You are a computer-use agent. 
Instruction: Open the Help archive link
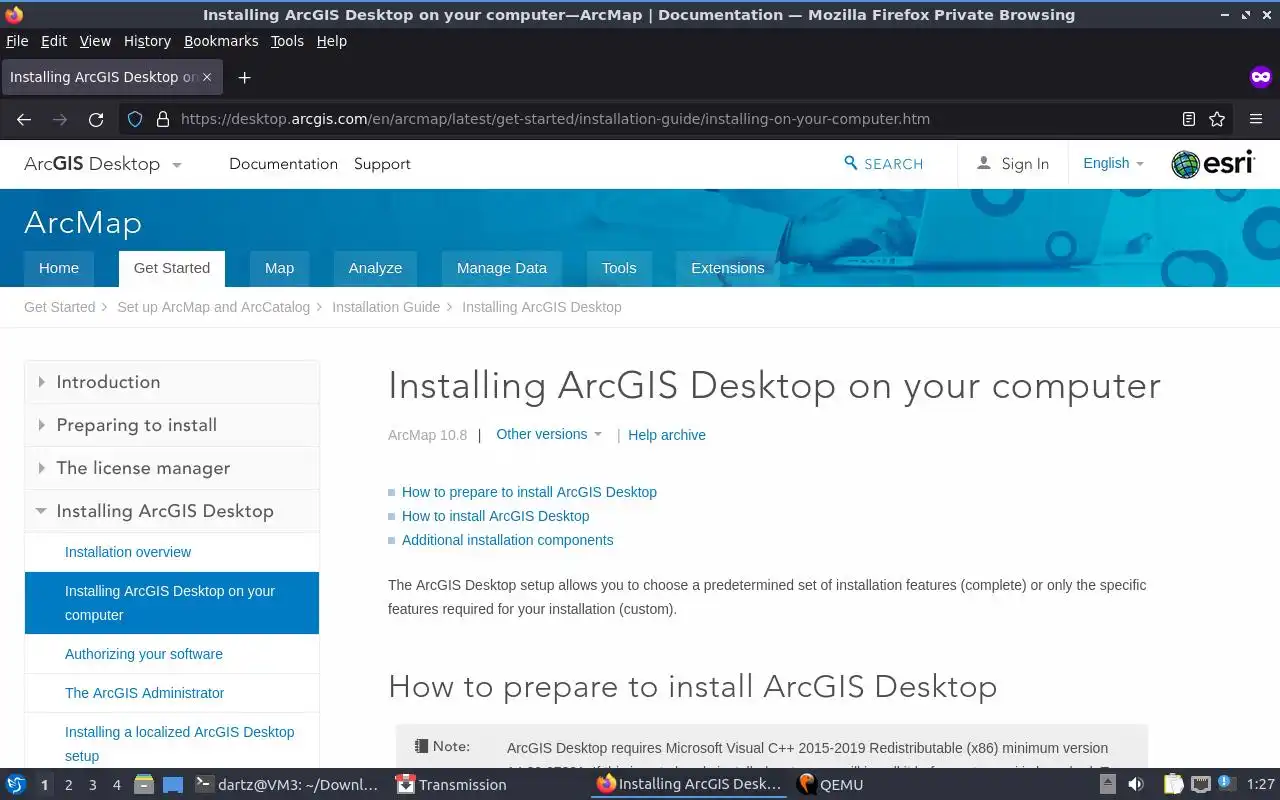coord(667,435)
